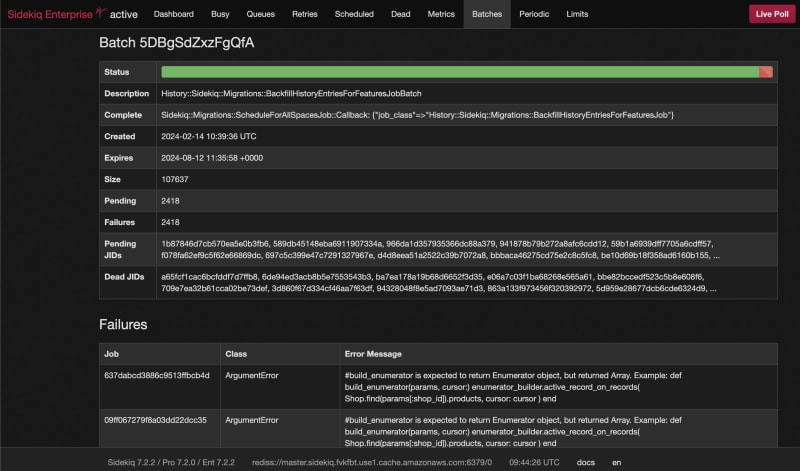
Task: Click the Pending row label
Action: coord(120,201)
